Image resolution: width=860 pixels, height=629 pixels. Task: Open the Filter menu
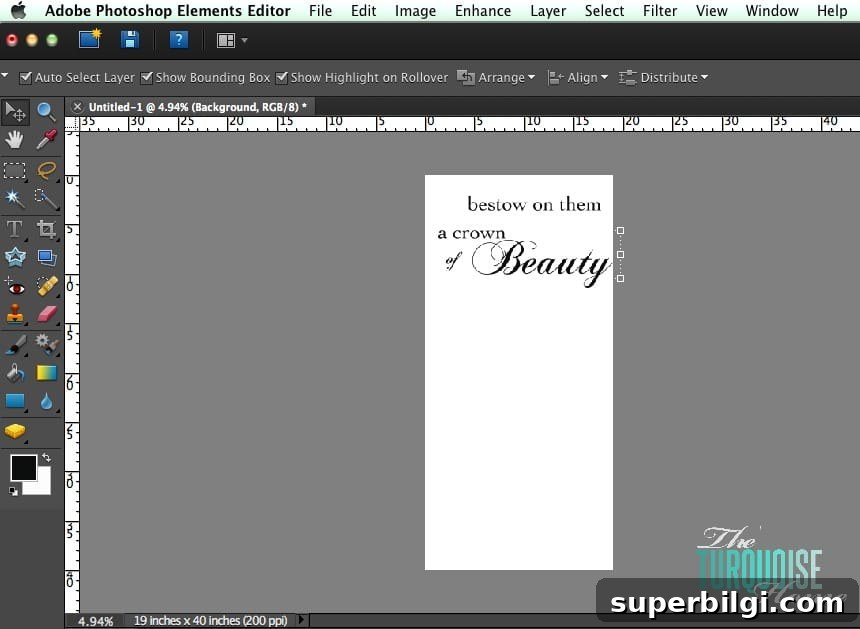point(659,10)
